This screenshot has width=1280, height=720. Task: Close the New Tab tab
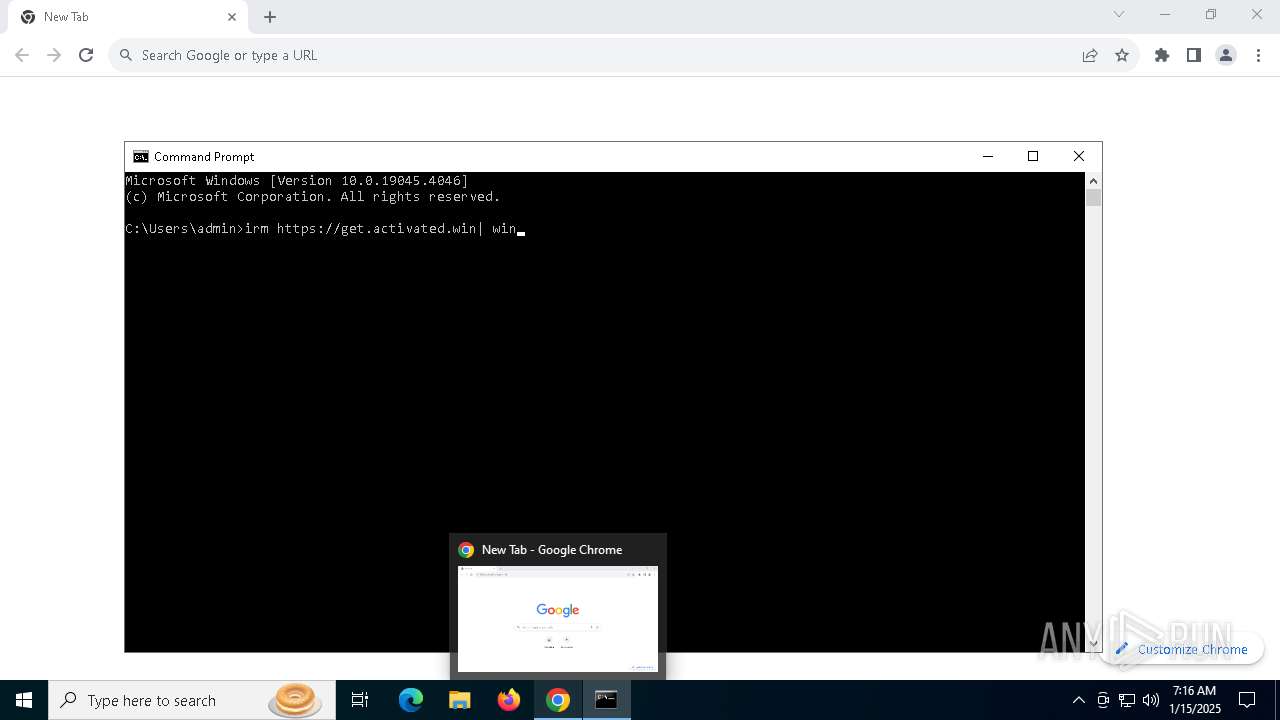tap(232, 17)
